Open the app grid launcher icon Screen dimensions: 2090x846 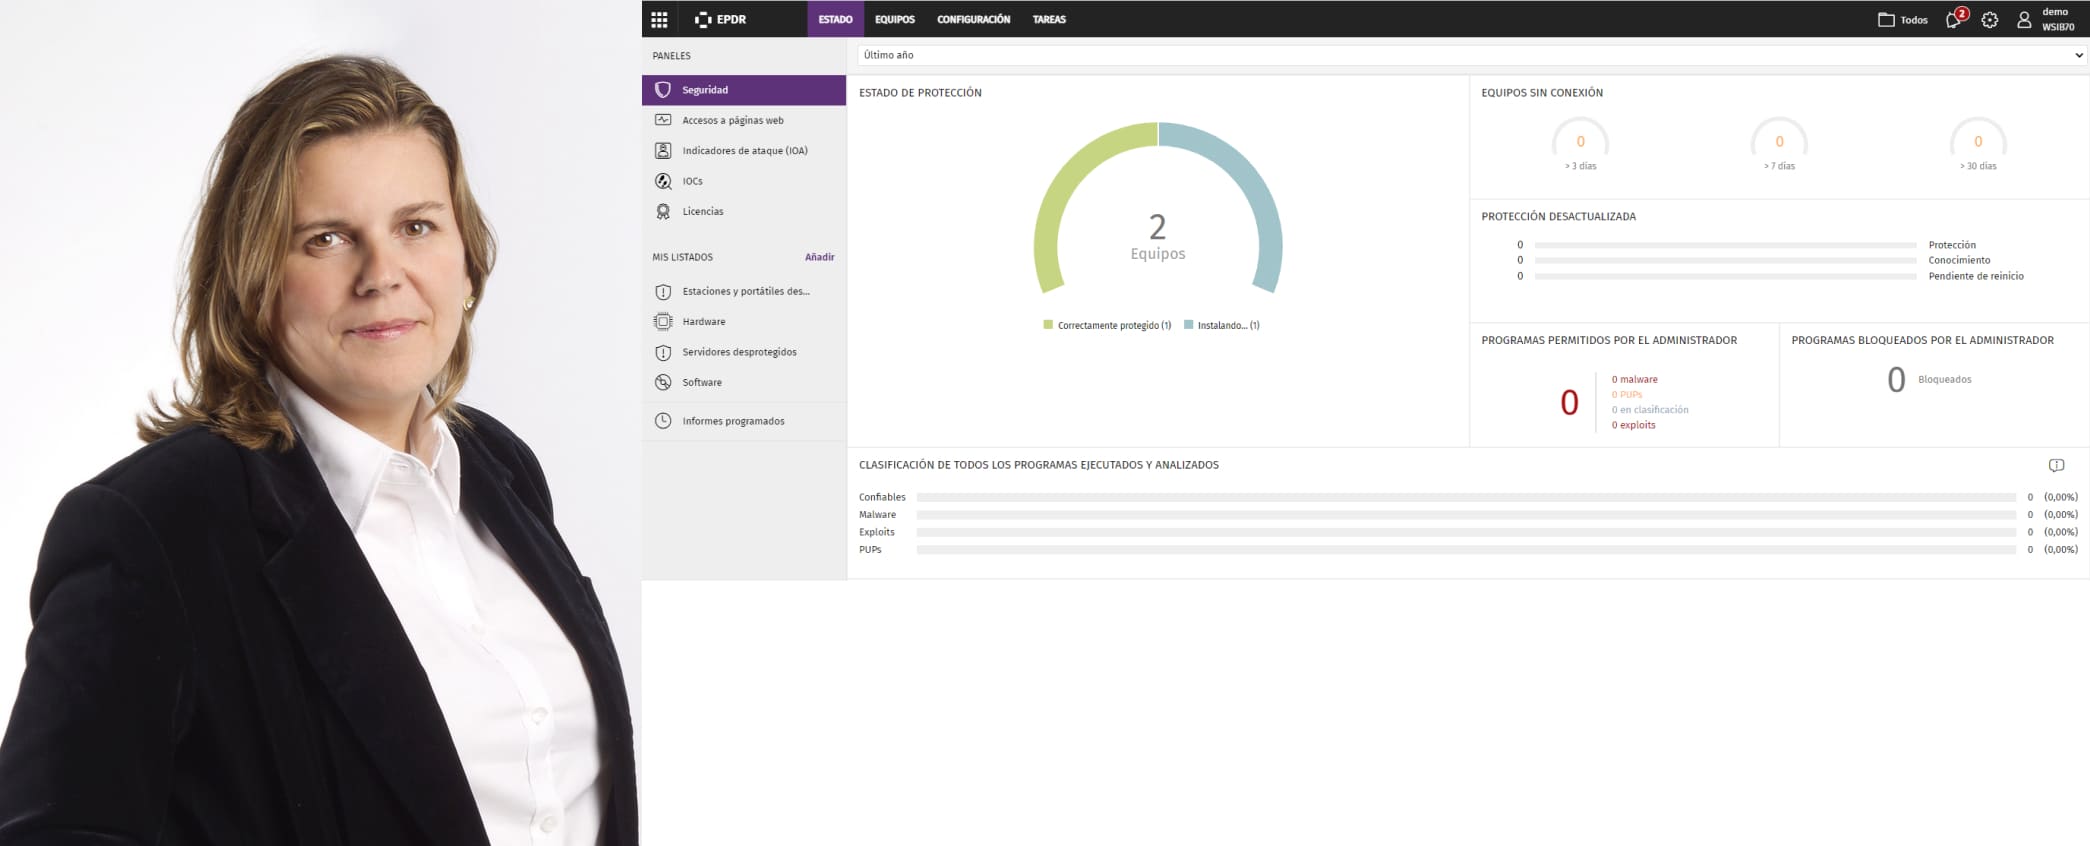point(659,20)
